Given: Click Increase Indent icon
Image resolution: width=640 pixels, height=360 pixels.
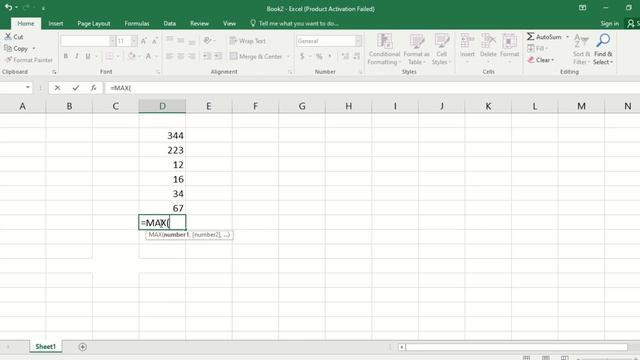Looking at the screenshot, I should (x=218, y=56).
